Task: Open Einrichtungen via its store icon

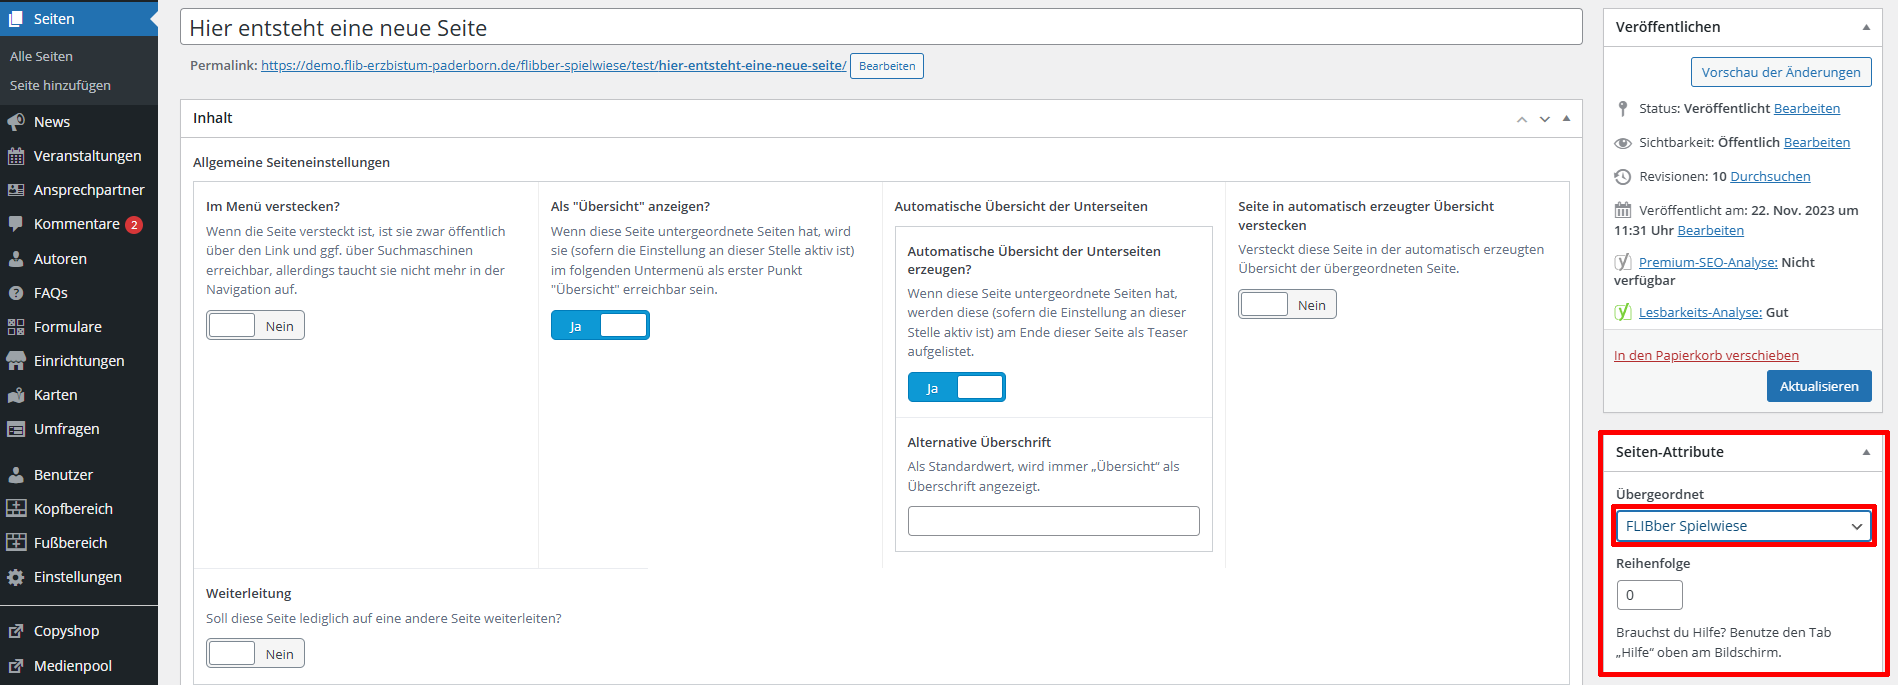Action: (x=16, y=361)
